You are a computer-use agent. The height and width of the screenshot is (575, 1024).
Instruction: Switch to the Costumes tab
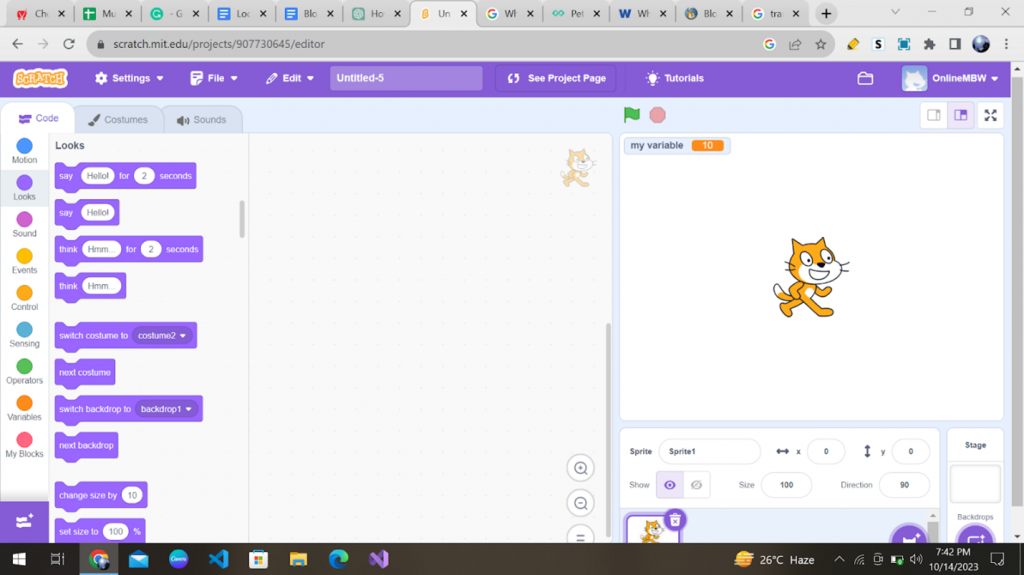point(118,120)
